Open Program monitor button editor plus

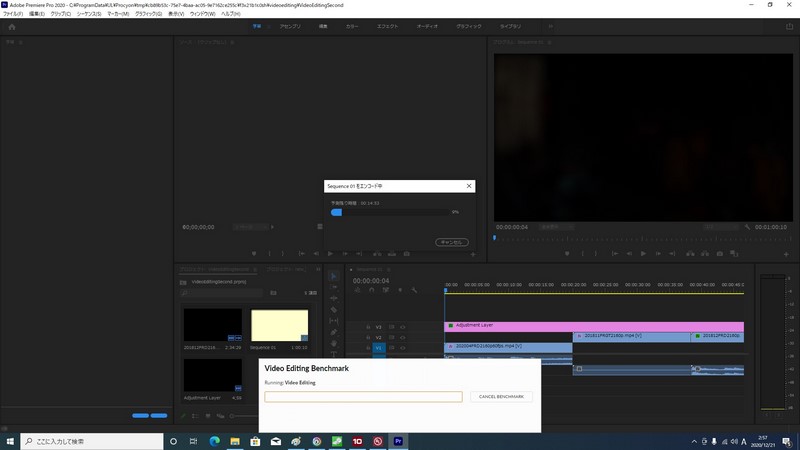[x=786, y=254]
